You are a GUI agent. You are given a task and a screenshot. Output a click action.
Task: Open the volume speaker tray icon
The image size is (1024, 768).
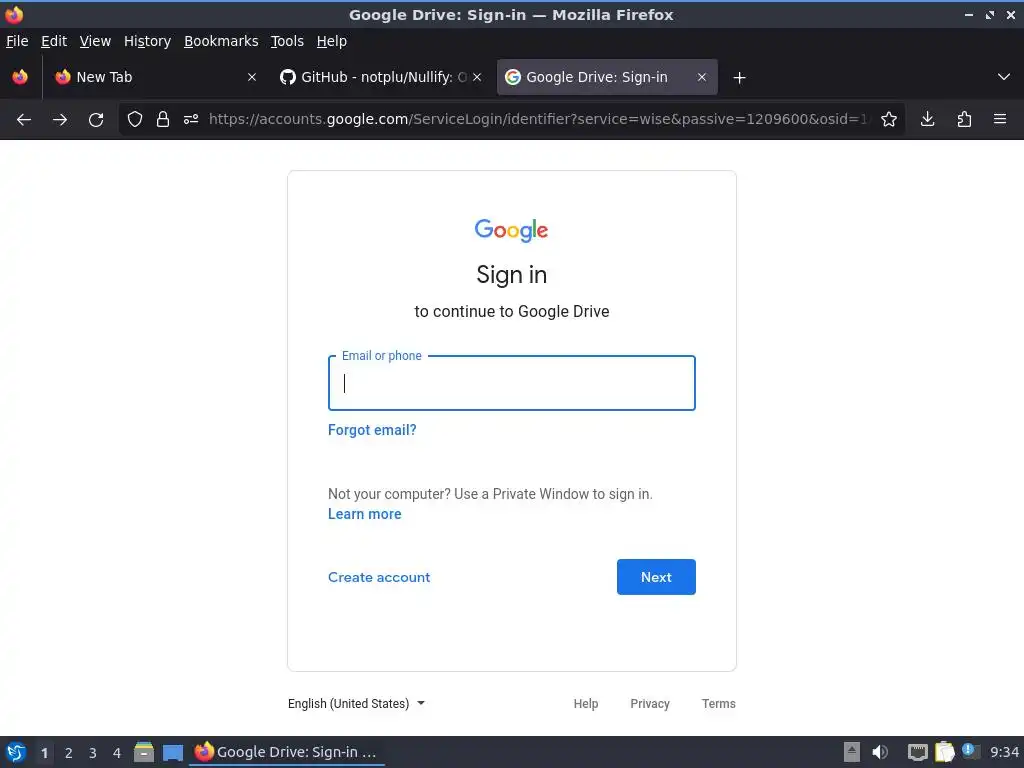pyautogui.click(x=880, y=752)
